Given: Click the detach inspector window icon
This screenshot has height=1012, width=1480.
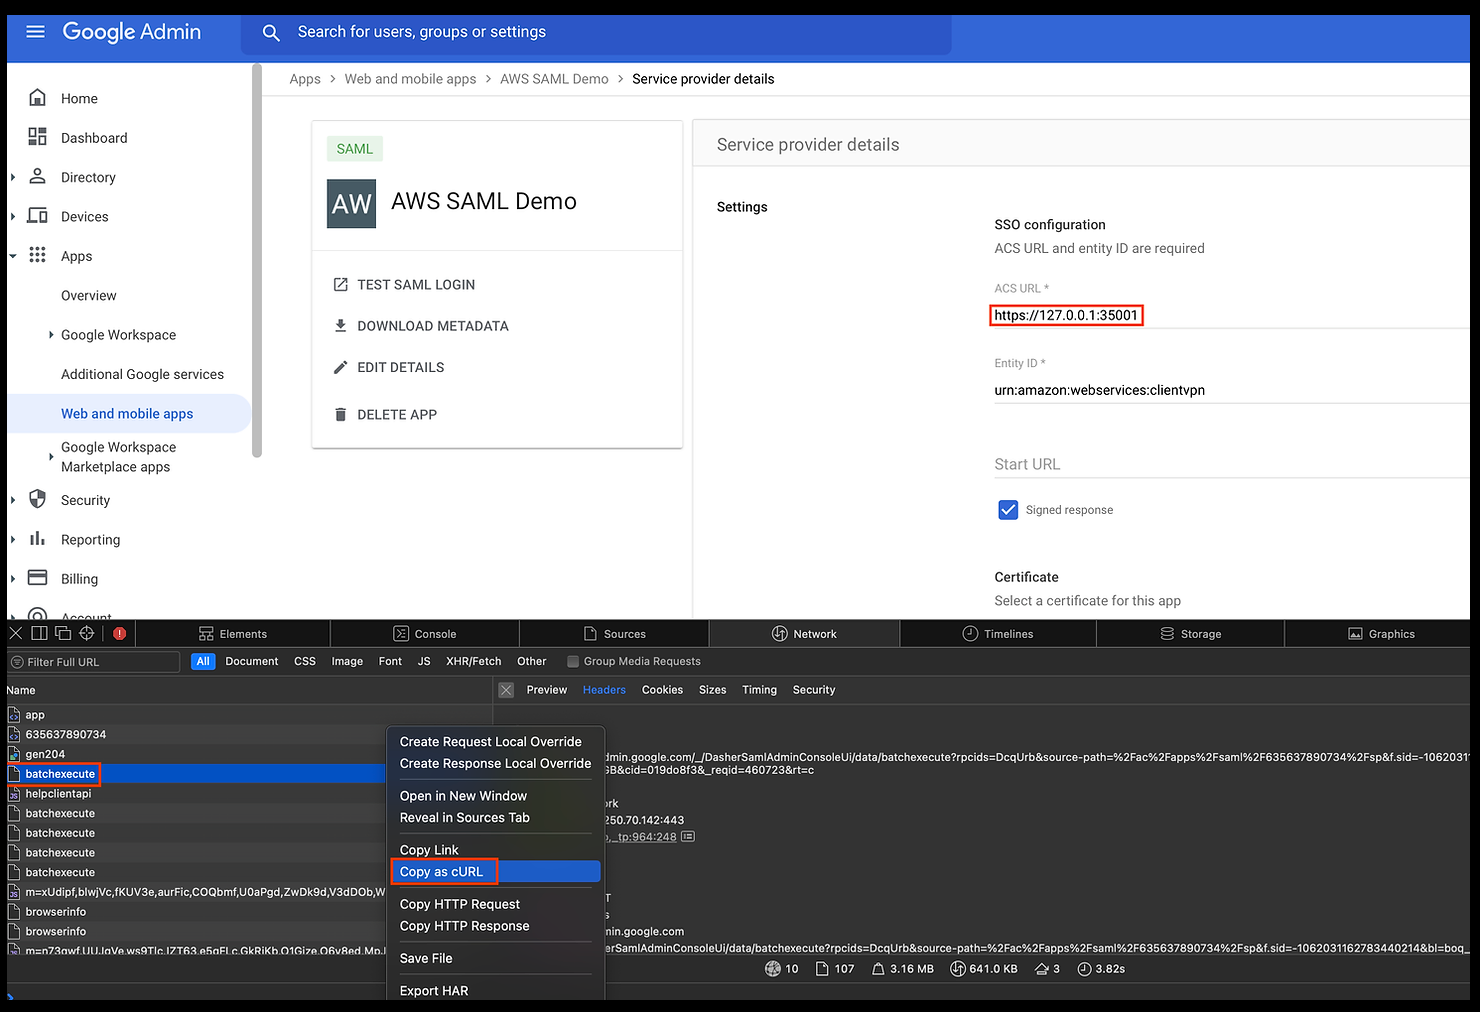Looking at the screenshot, I should [x=63, y=633].
